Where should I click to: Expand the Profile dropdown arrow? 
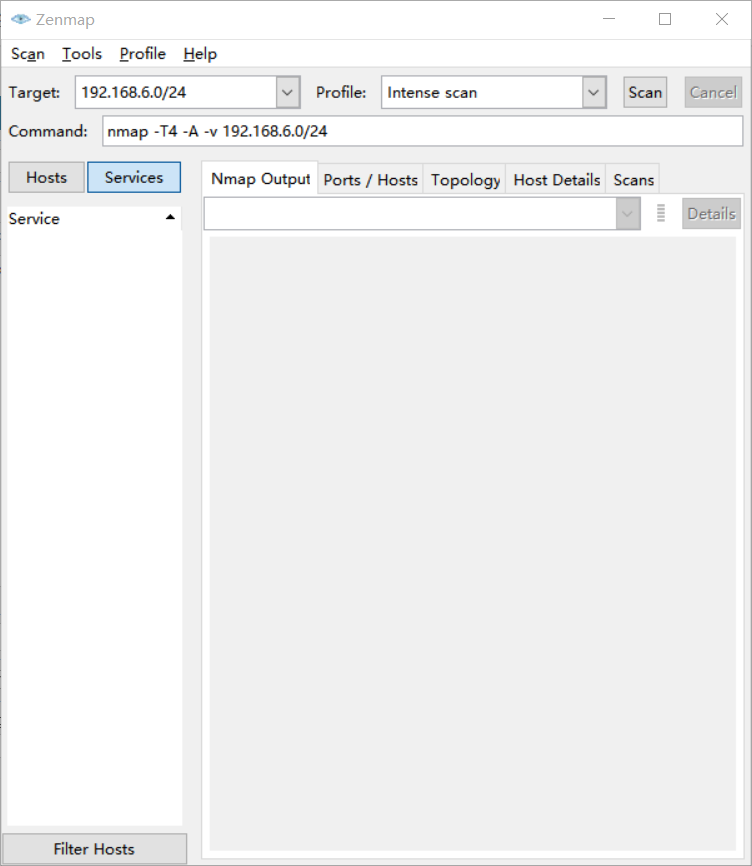[594, 92]
